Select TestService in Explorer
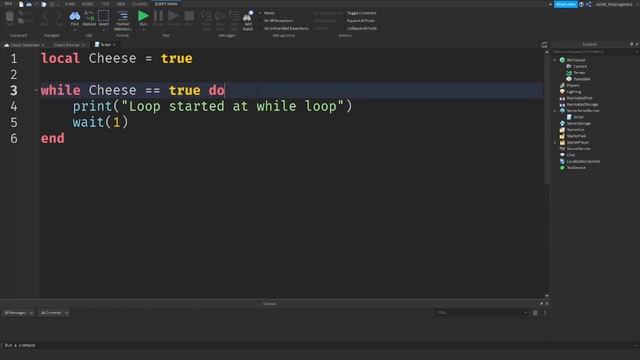This screenshot has height=360, width=640. coord(576,168)
